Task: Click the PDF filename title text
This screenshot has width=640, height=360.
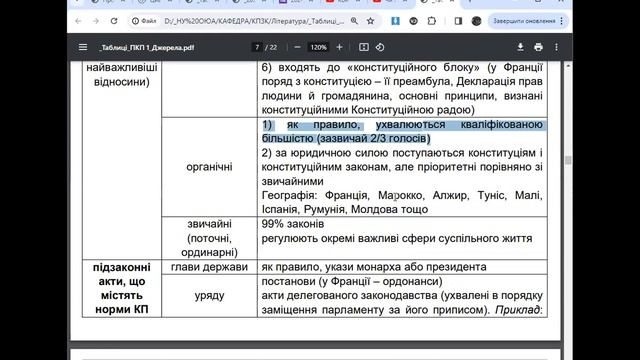Action: point(147,47)
